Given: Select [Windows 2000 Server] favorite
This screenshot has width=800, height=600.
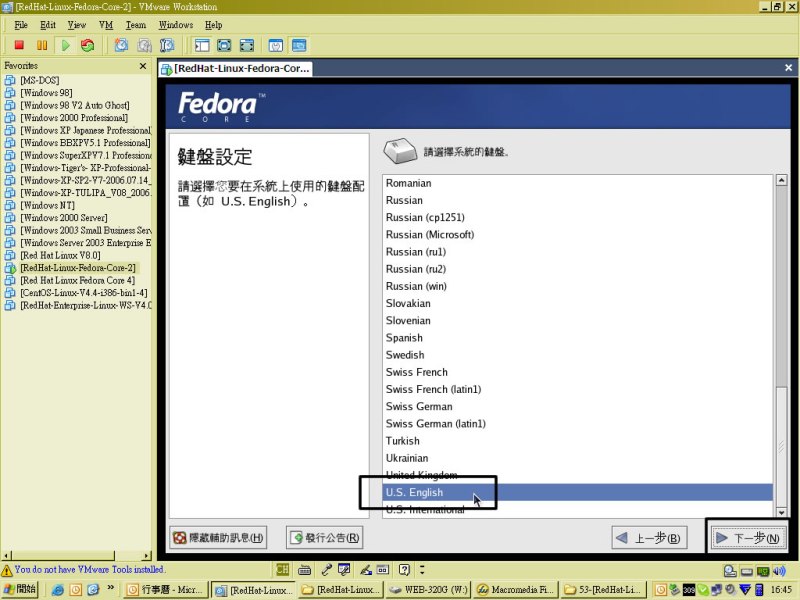Looking at the screenshot, I should (x=63, y=217).
